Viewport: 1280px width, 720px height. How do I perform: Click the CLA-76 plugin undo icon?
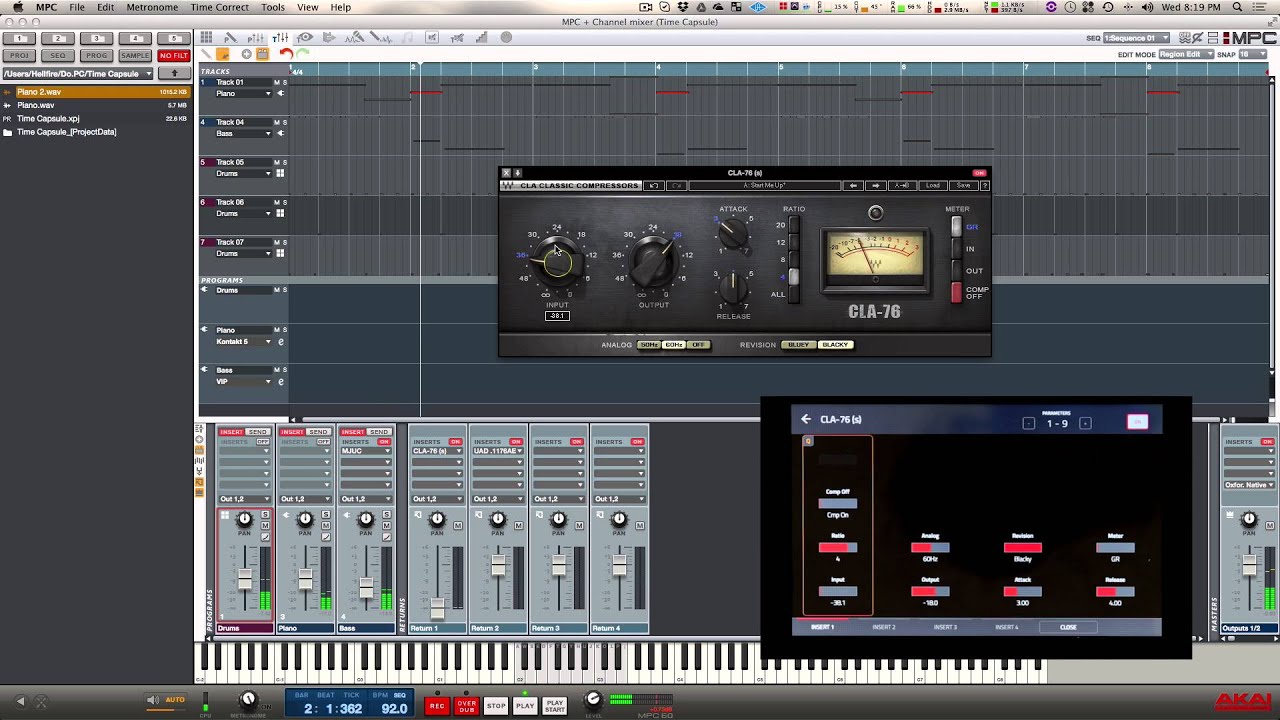(654, 185)
